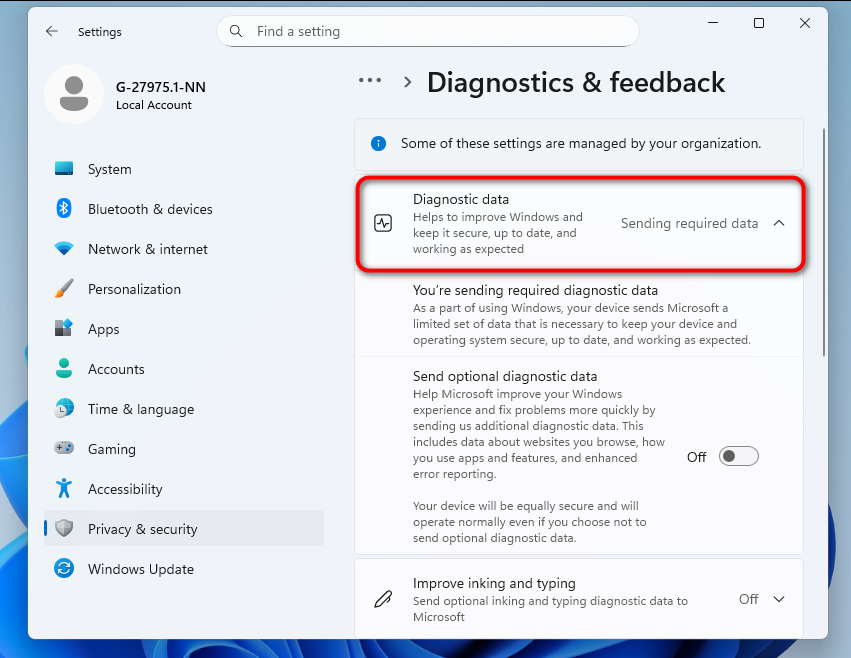851x658 pixels.
Task: Click the Off label beside the toggle switch
Action: coord(696,457)
